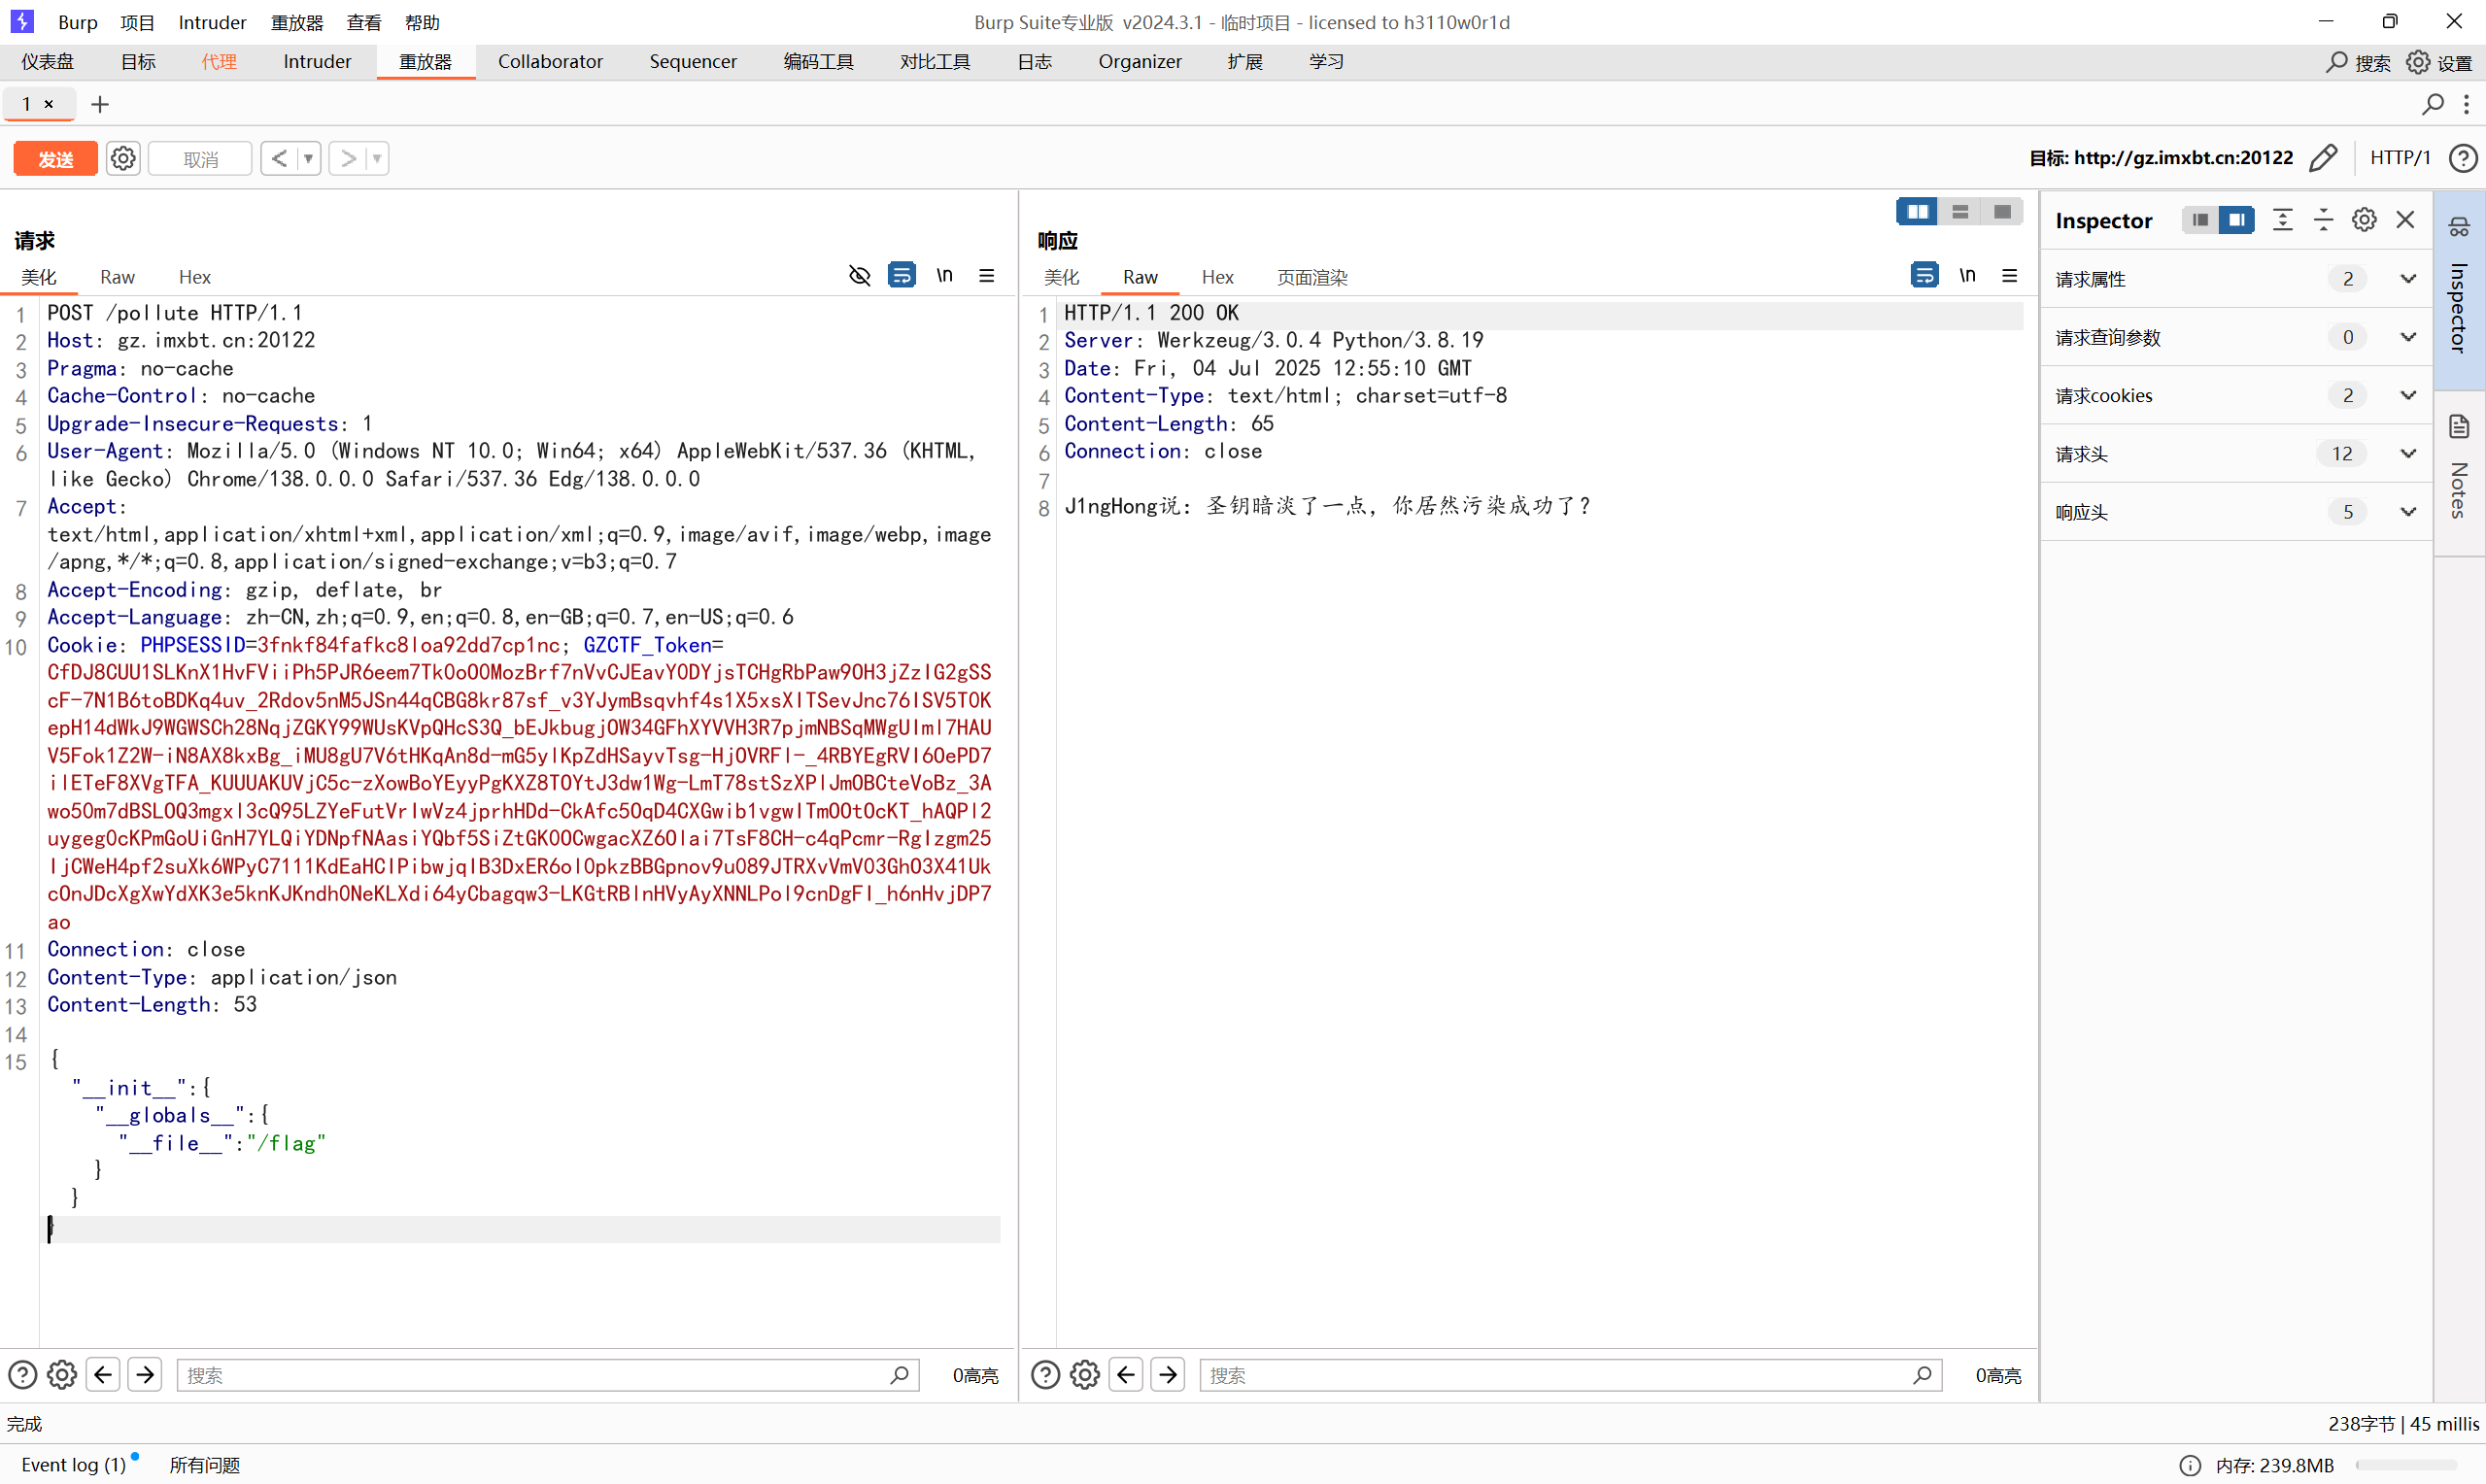Select combined tabbed layout icon
The height and width of the screenshot is (1484, 2486).
pyautogui.click(x=2002, y=212)
